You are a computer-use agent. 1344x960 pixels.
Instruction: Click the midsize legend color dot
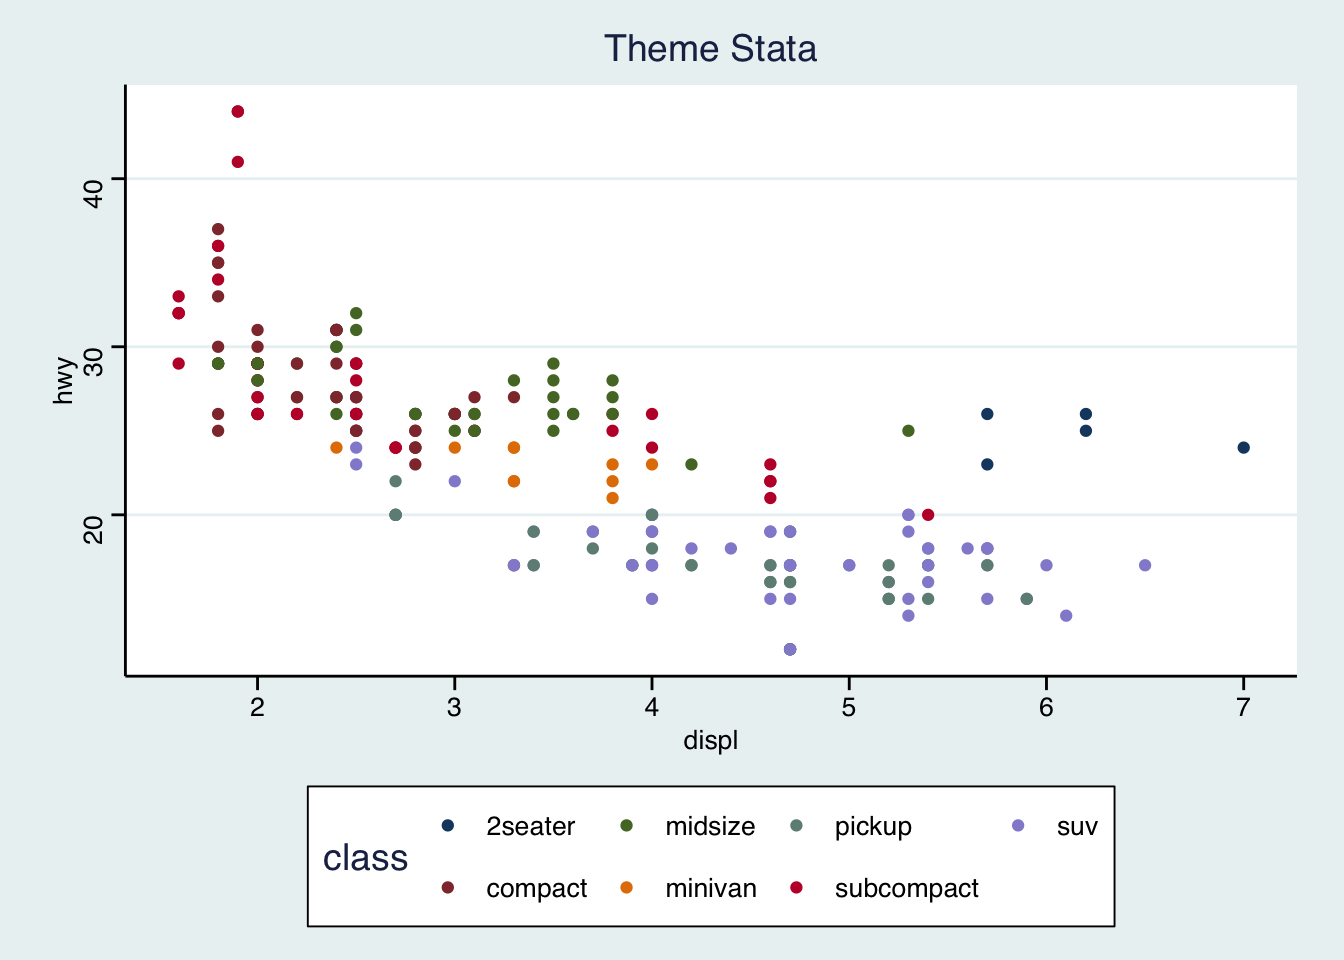tap(627, 826)
